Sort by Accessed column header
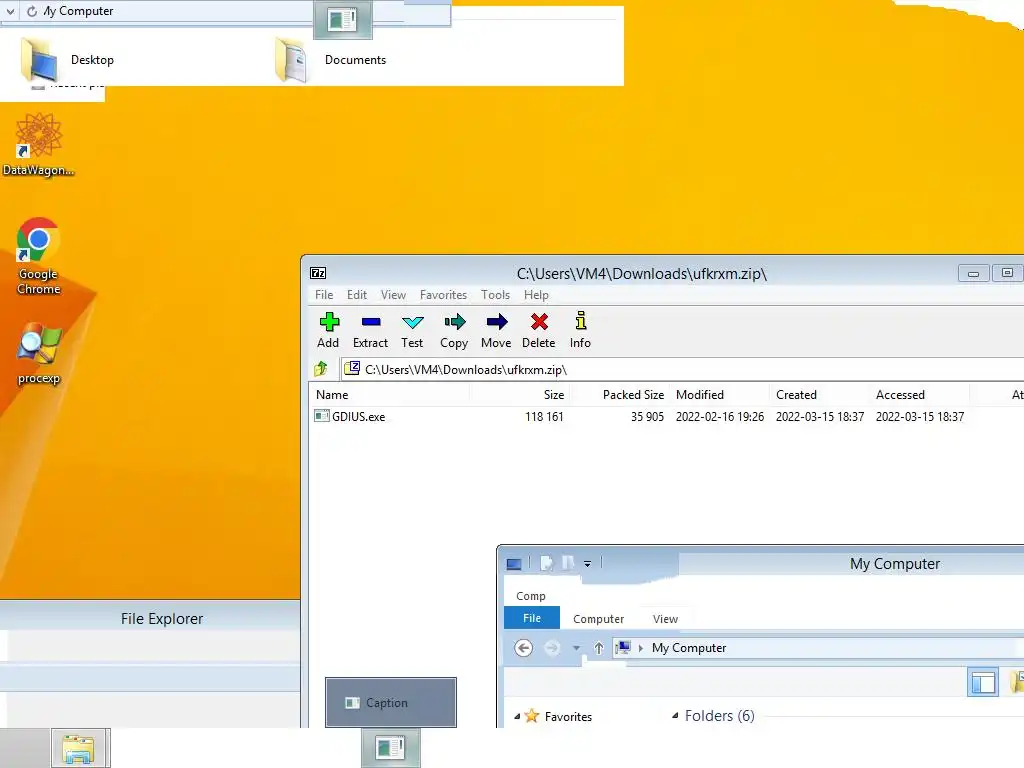Screen dimensions: 1024x768 [920, 394]
